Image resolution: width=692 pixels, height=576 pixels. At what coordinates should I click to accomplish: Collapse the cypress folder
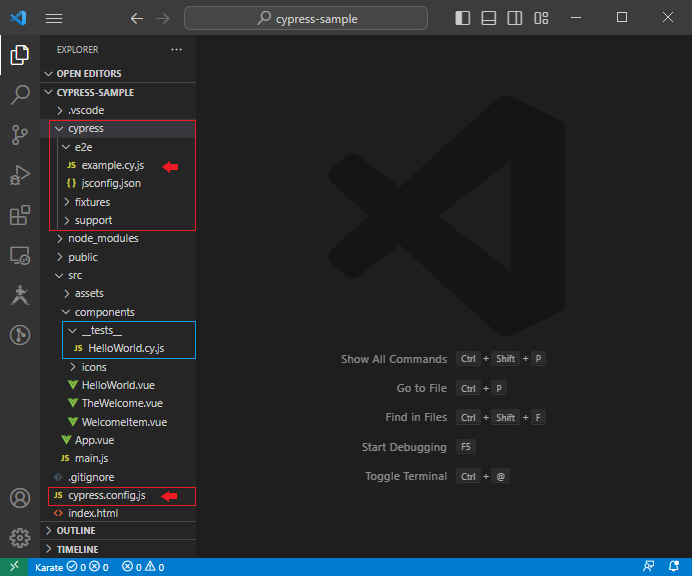pos(118,128)
